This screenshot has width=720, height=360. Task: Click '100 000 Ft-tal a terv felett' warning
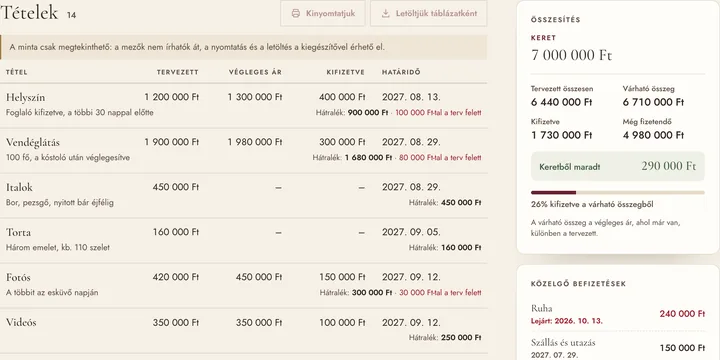(x=438, y=112)
